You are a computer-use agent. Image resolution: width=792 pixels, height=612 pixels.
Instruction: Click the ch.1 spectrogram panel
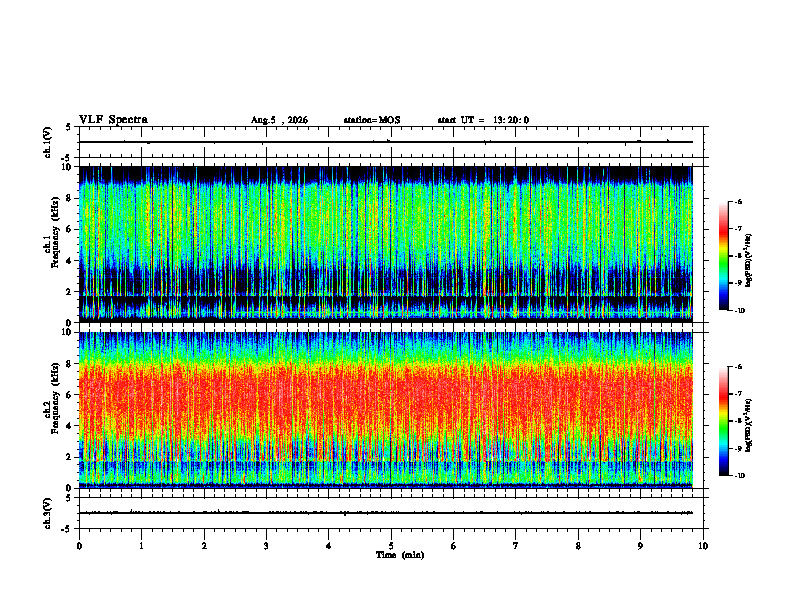386,244
